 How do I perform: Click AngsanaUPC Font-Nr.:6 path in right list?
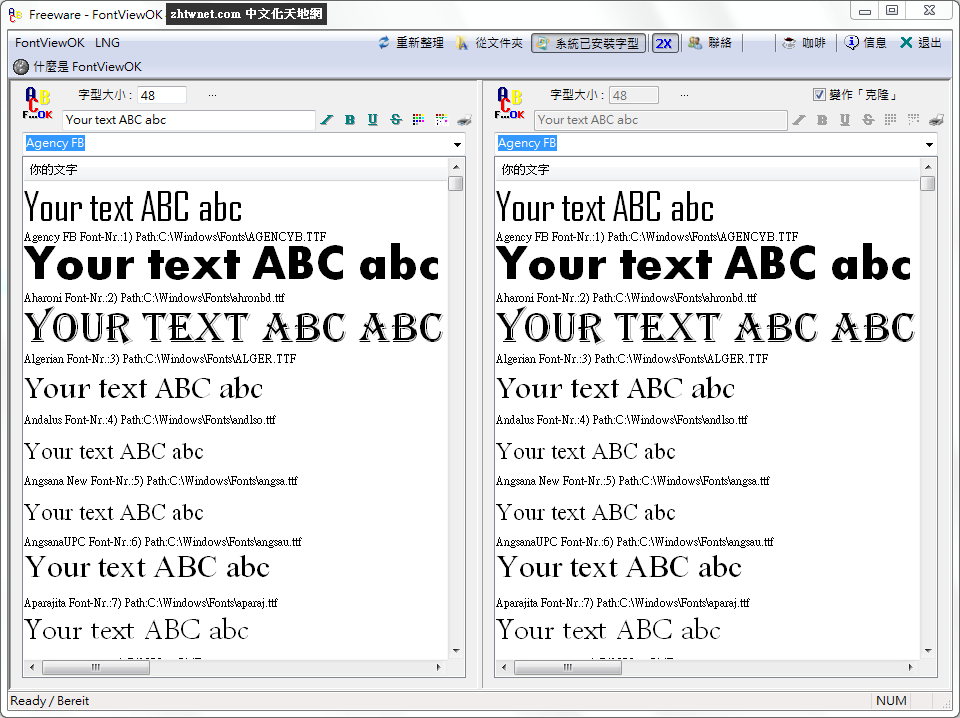[635, 542]
